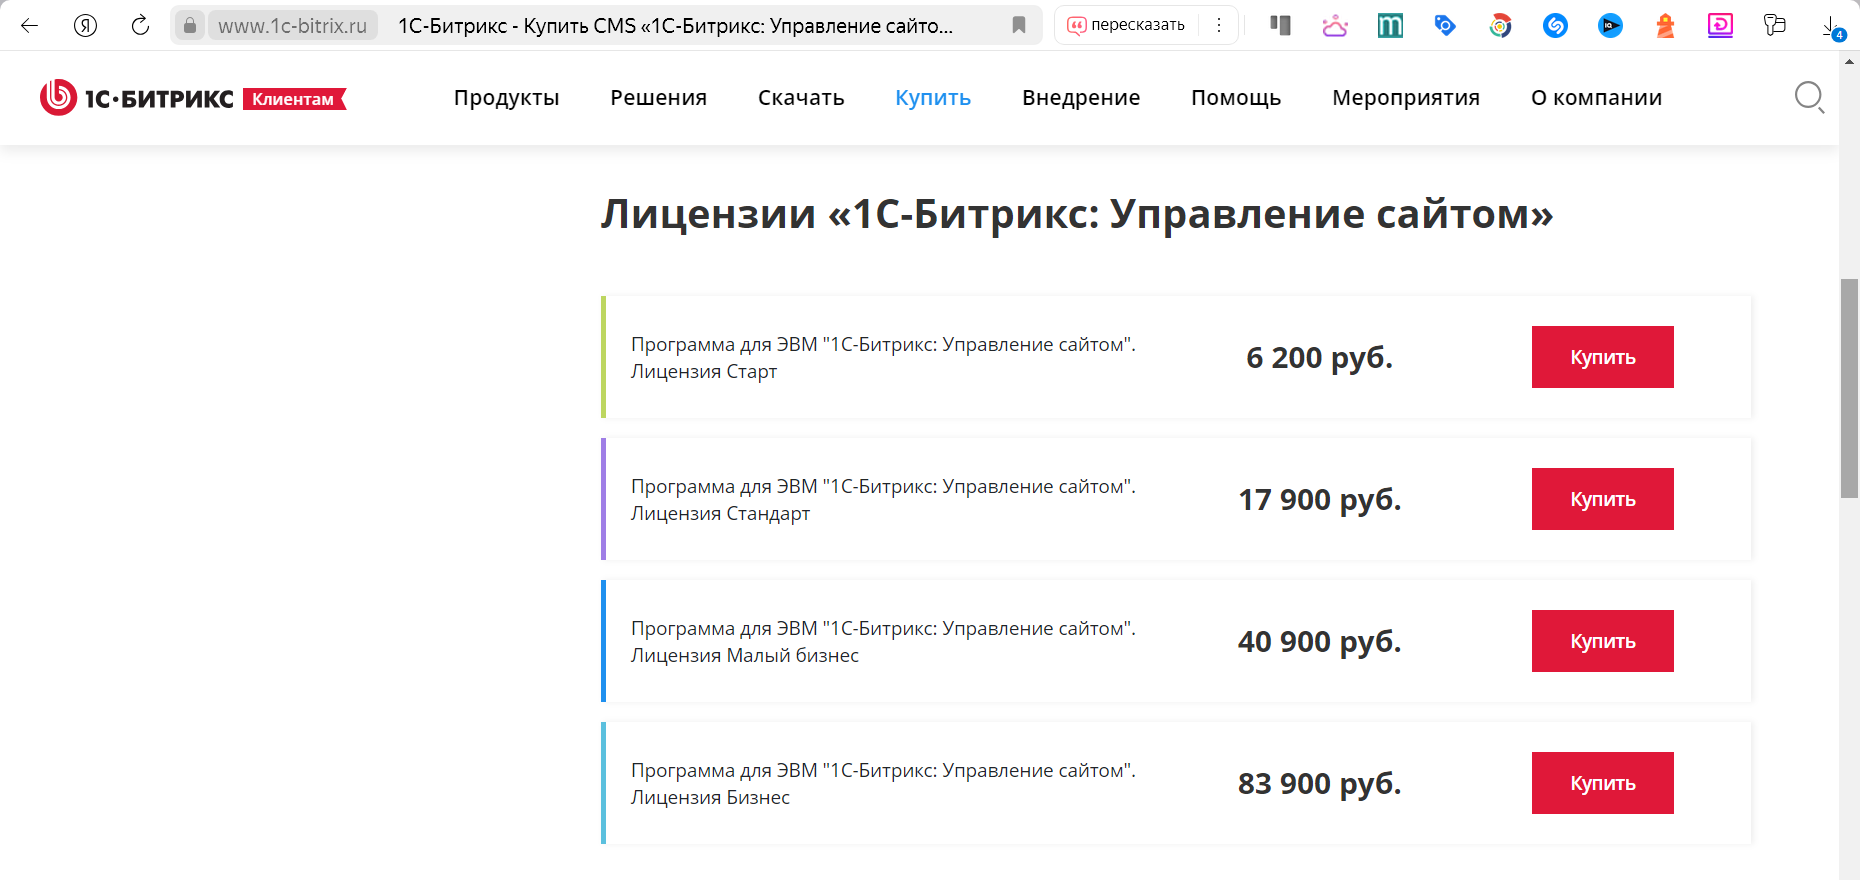The image size is (1860, 880).
Task: Open the 'О компании' menu item
Action: click(1596, 98)
